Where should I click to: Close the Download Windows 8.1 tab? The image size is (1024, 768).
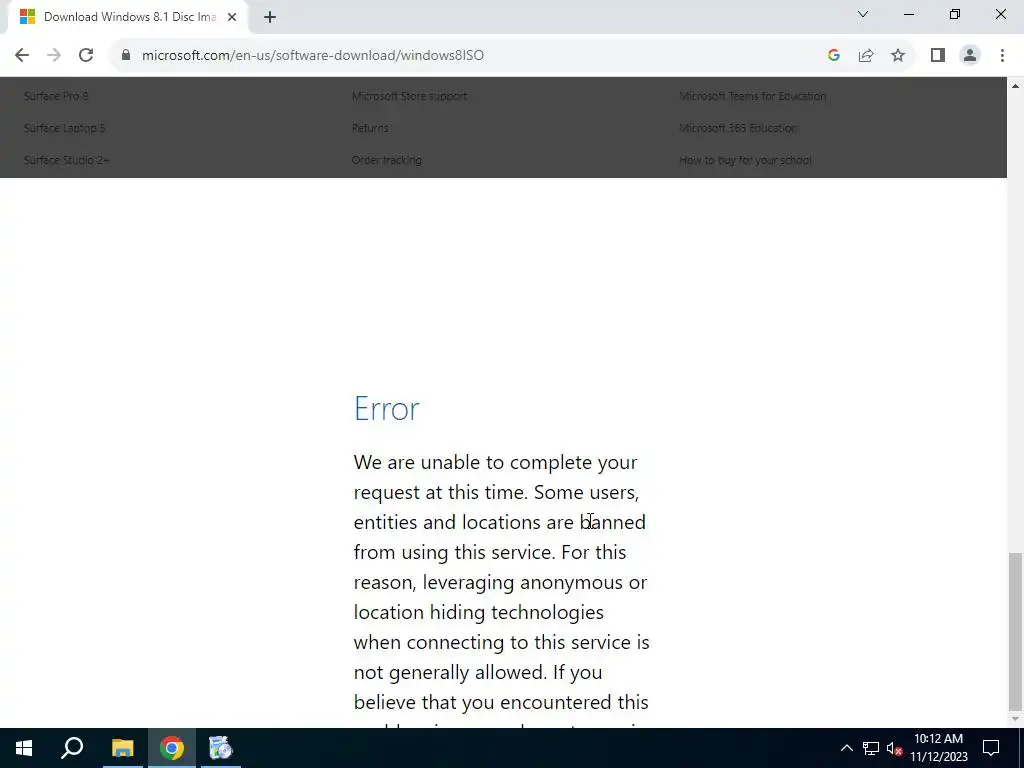pos(231,17)
